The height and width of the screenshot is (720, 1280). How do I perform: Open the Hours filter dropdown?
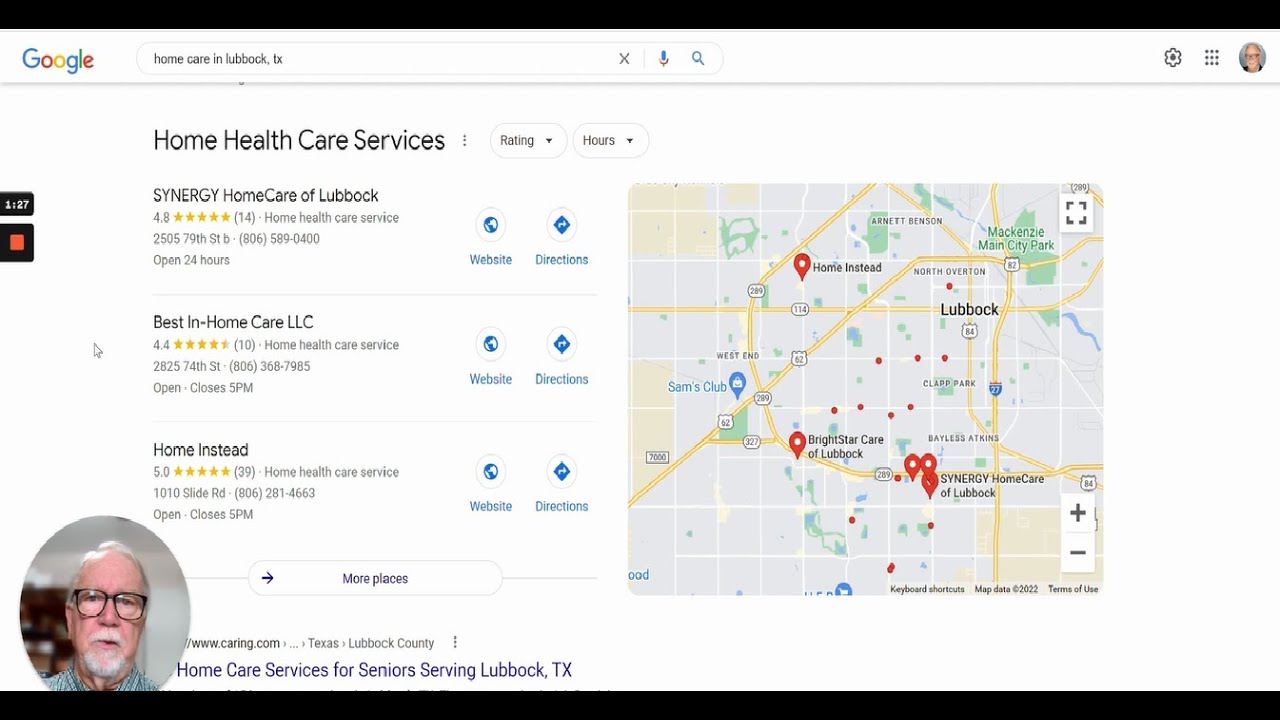tap(610, 141)
